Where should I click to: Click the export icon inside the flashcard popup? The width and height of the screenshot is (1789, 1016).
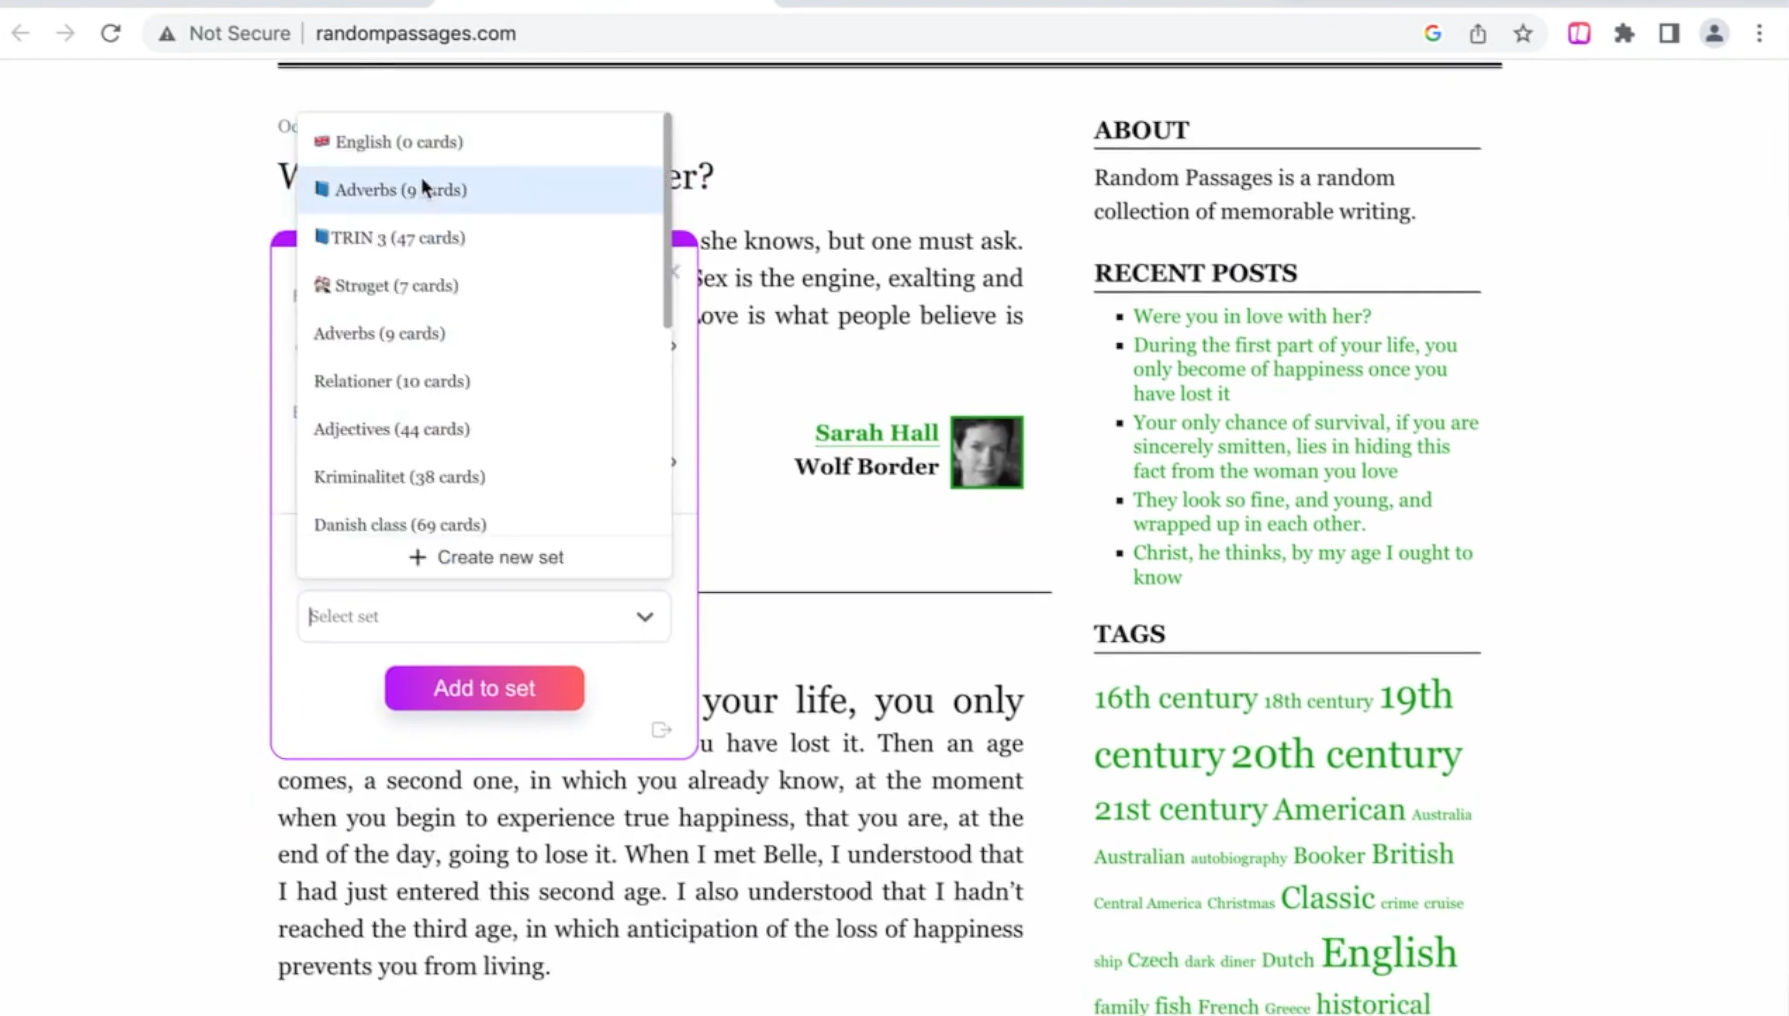pyautogui.click(x=661, y=730)
